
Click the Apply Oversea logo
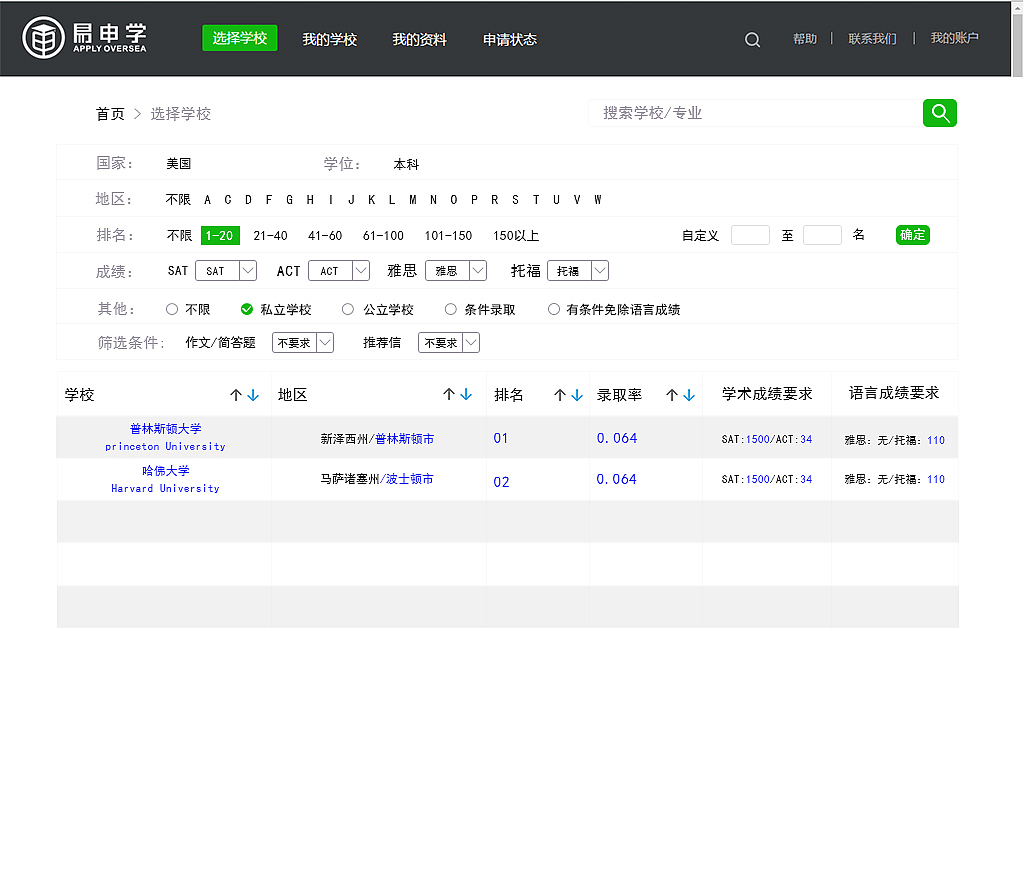[x=84, y=38]
